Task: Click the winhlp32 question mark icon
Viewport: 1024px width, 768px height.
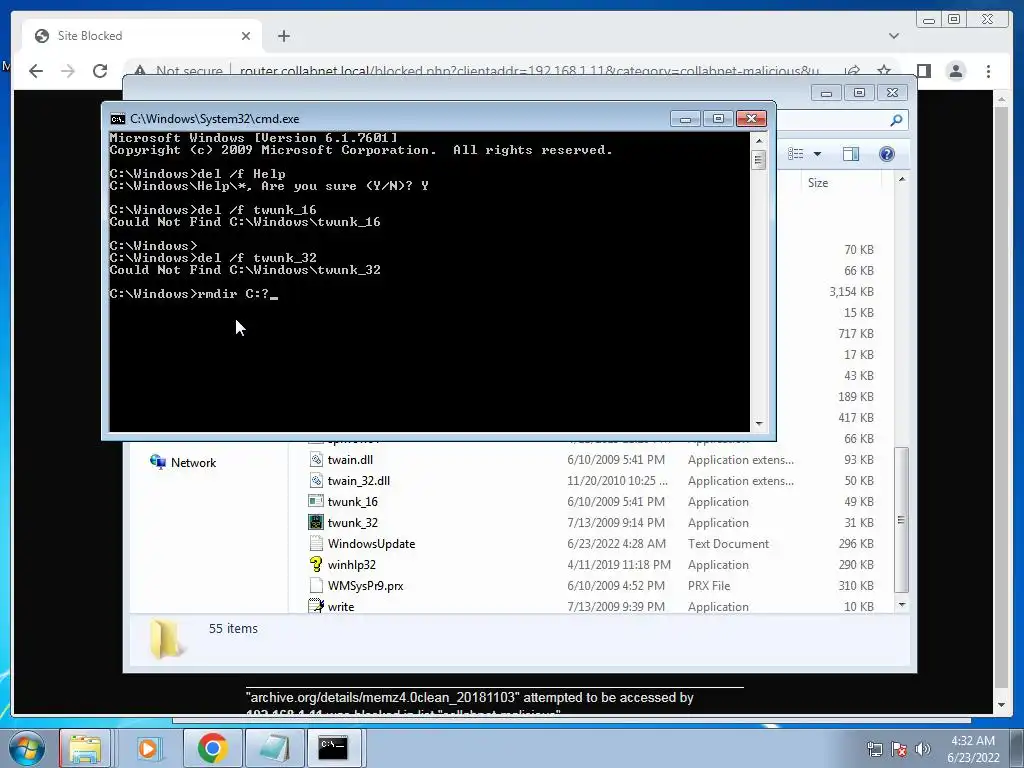Action: [316, 564]
